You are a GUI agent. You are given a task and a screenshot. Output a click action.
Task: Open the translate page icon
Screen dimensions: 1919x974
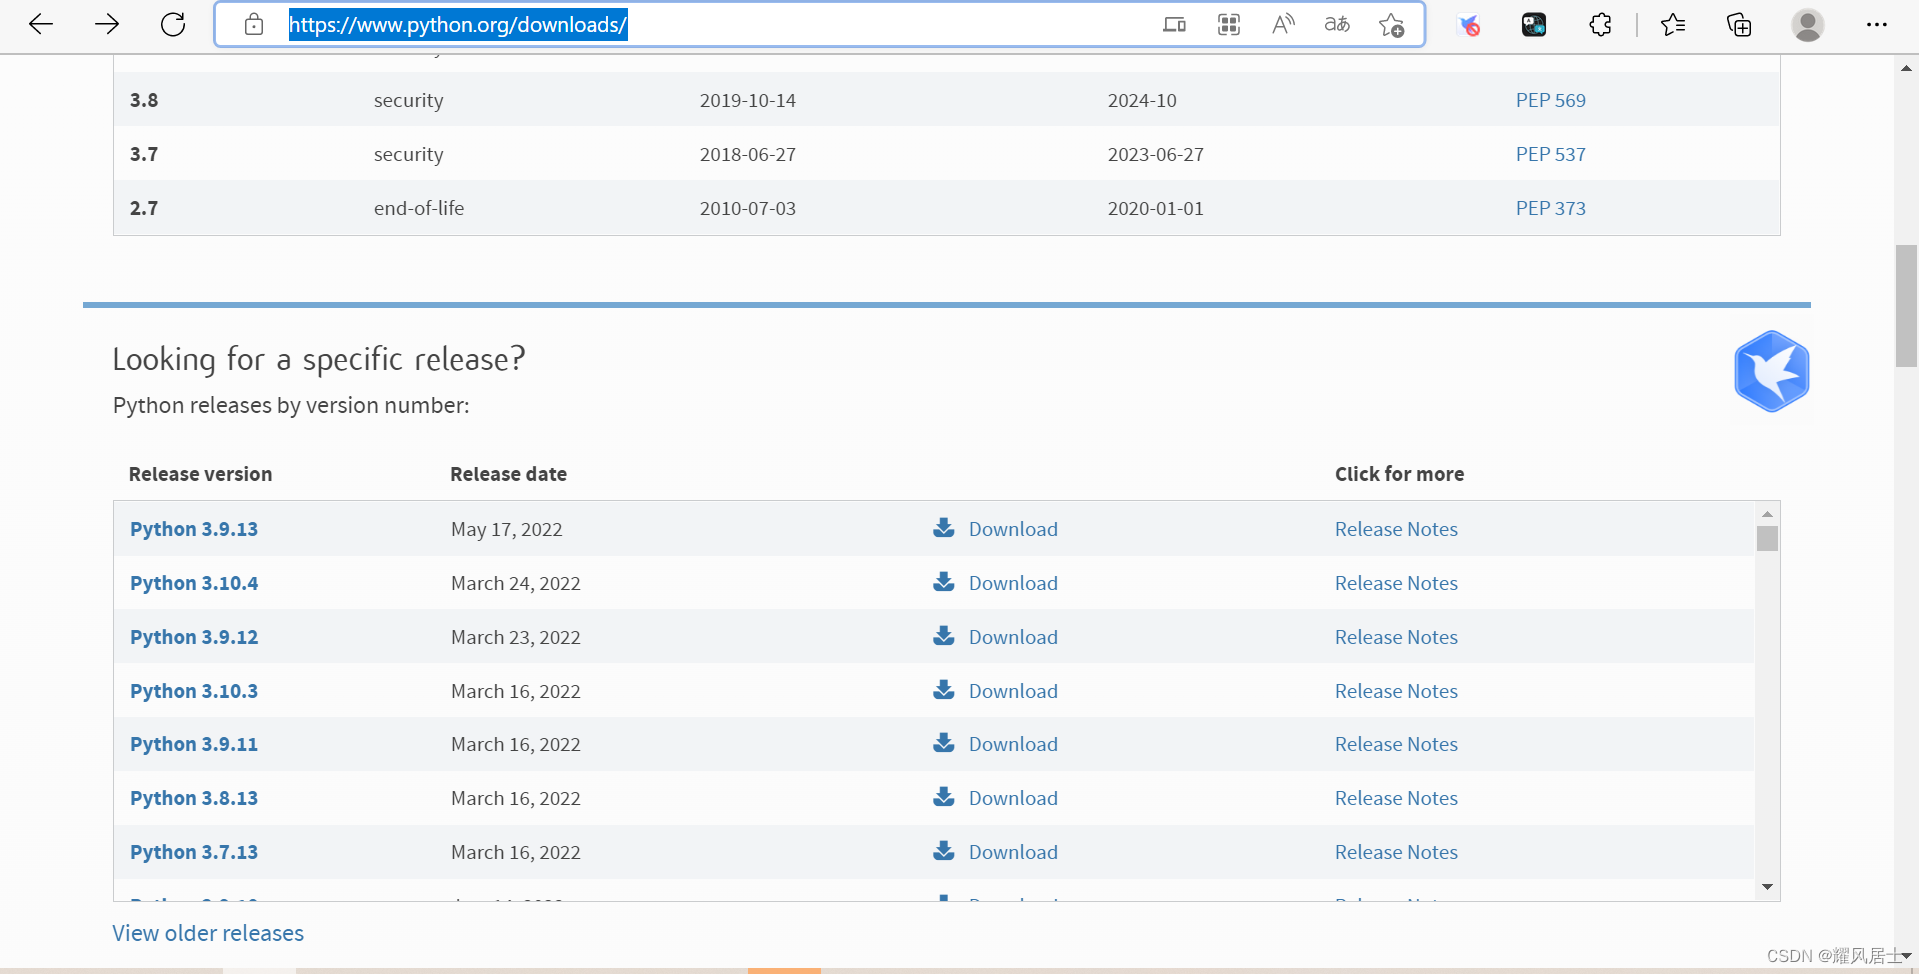coord(1337,25)
